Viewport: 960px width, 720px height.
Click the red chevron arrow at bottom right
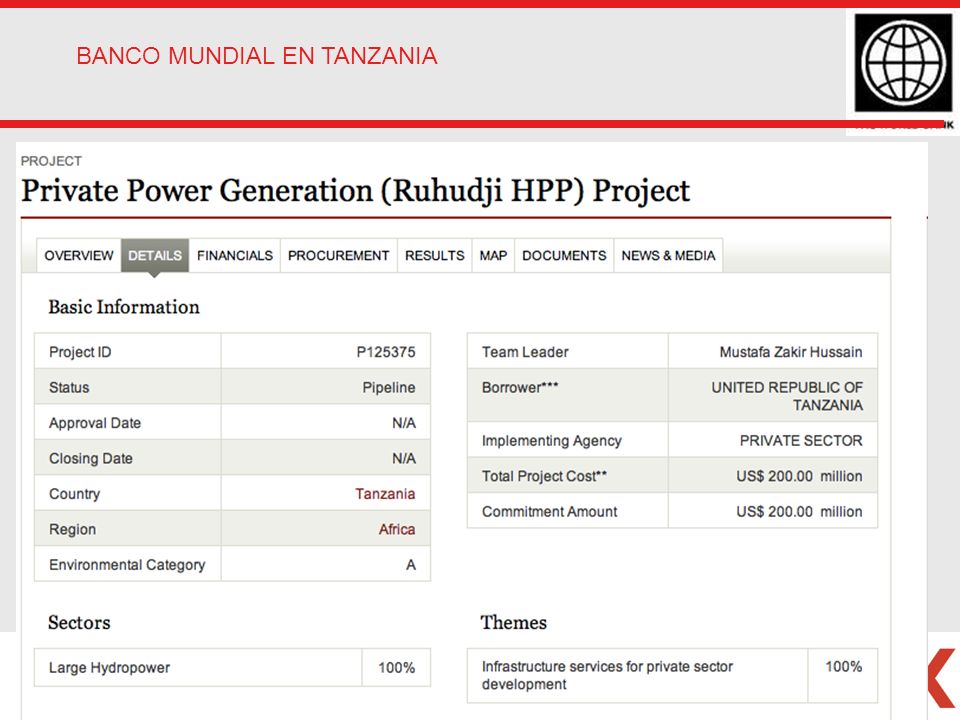[942, 678]
